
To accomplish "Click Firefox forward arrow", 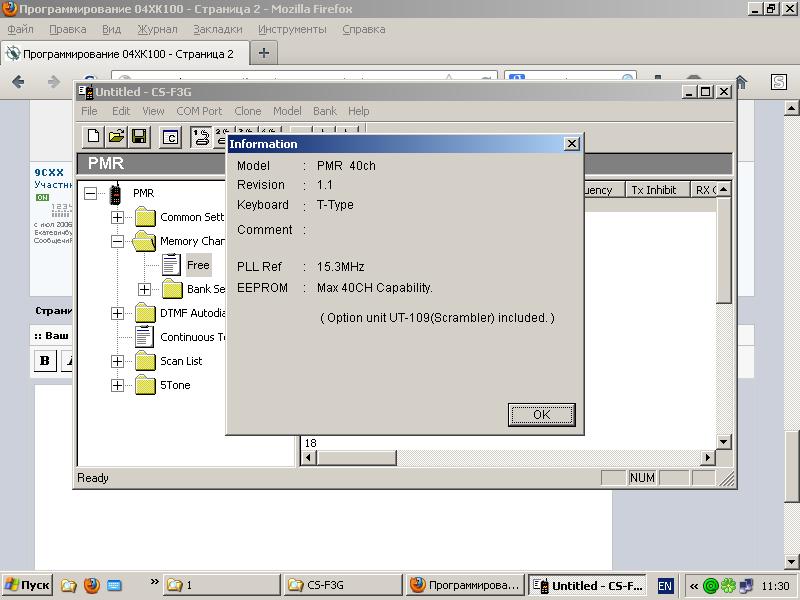I will pyautogui.click(x=54, y=82).
